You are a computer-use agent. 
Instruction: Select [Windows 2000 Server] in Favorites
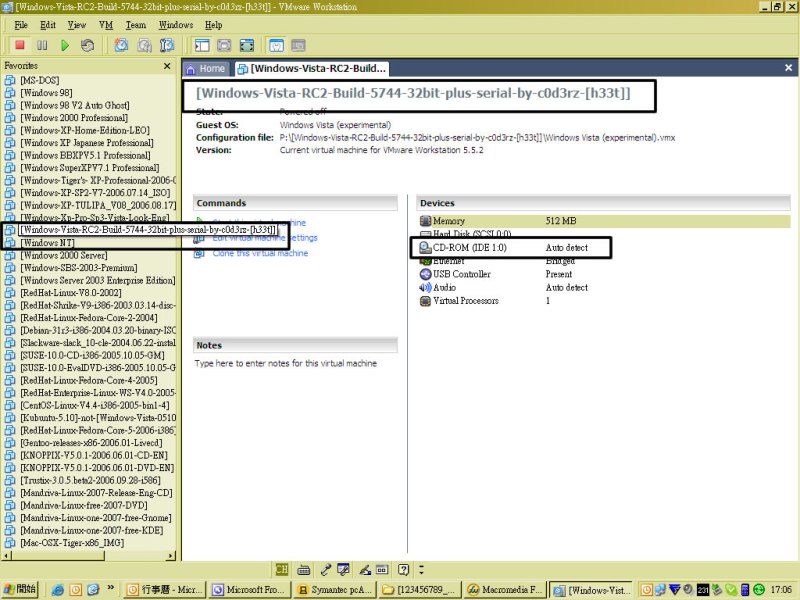pos(64,255)
